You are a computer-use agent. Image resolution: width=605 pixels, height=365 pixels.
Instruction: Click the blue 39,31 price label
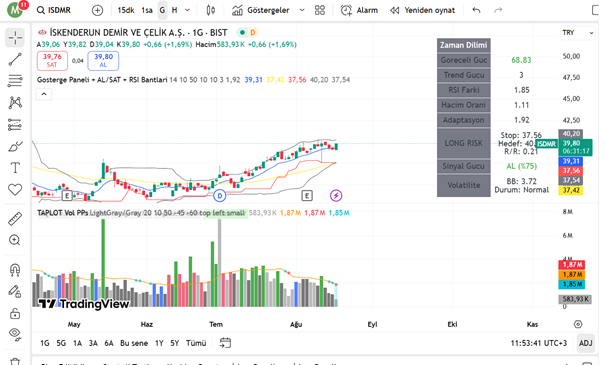click(x=571, y=161)
